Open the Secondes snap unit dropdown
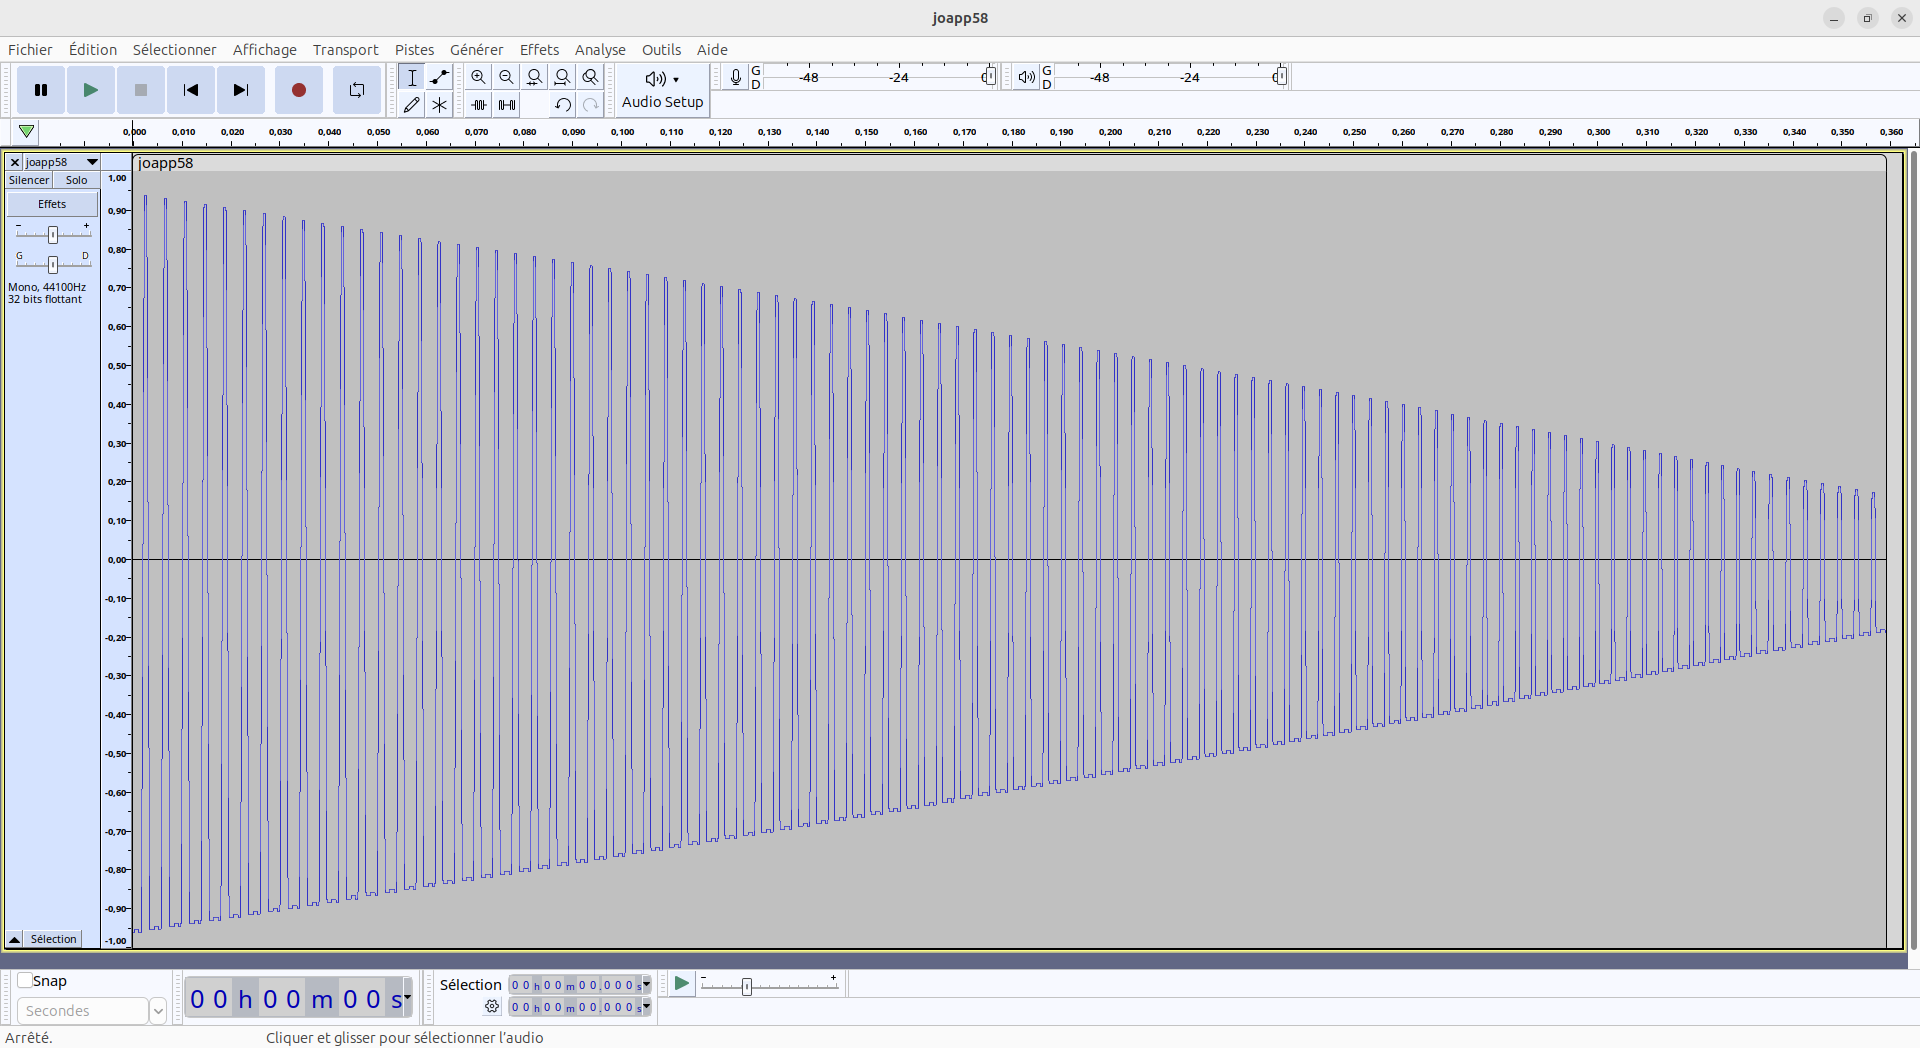The image size is (1920, 1048). tap(157, 1011)
